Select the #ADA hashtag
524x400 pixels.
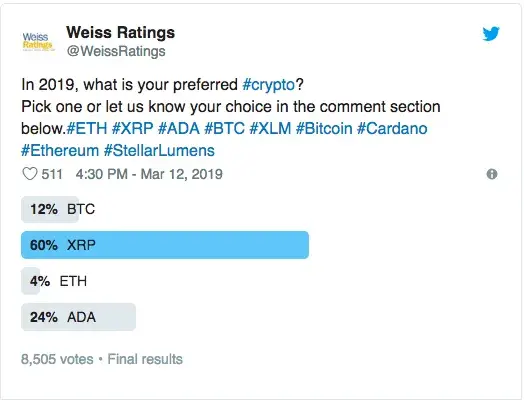(178, 129)
